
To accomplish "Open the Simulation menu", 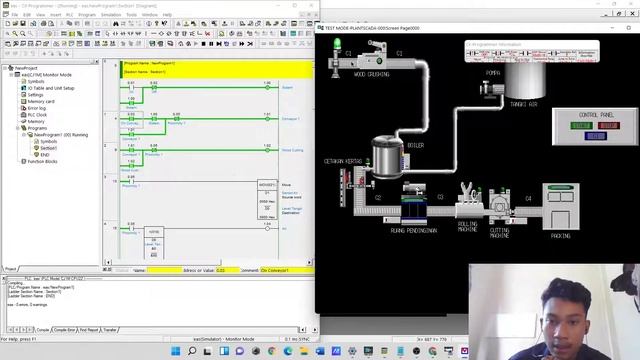I will tap(111, 15).
